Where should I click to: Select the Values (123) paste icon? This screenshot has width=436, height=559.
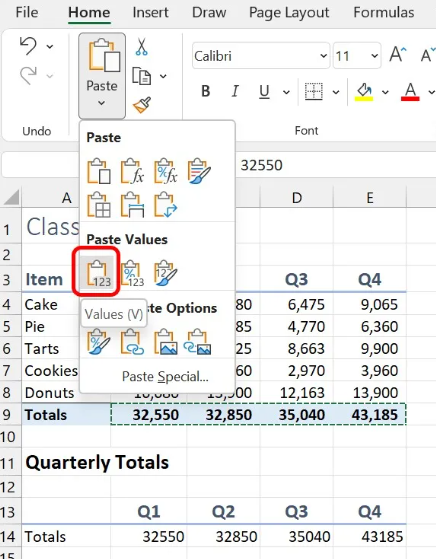(97, 273)
